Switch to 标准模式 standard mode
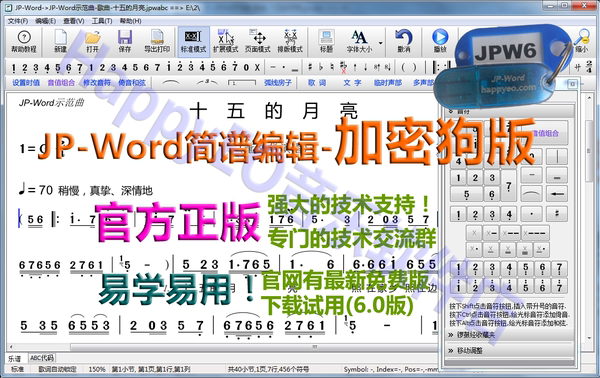Viewport: 600px width, 378px height. (x=193, y=41)
